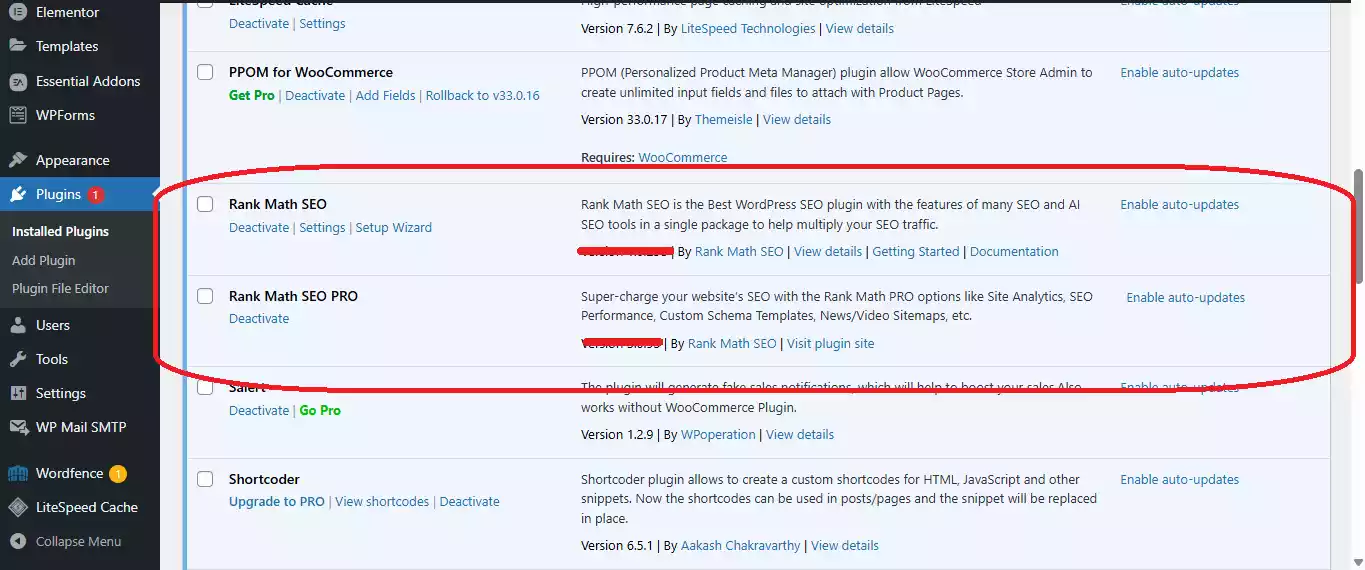Deactivate PPOM for WooCommerce
1365x570 pixels.
pyautogui.click(x=315, y=95)
